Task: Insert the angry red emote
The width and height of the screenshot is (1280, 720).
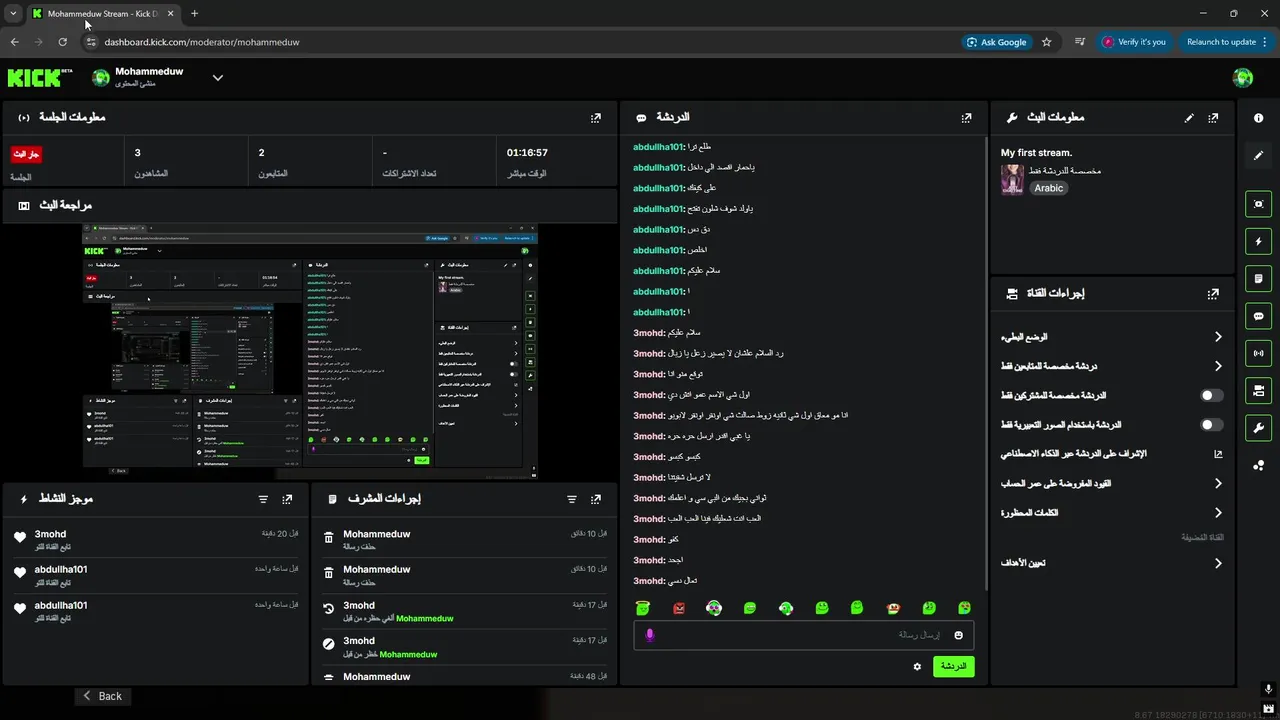Action: [x=679, y=608]
